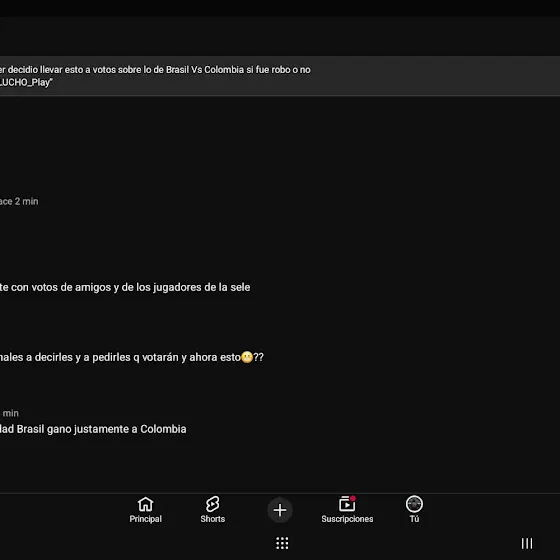Viewport: 560px width, 560px height.
Task: Click the LUCHO_Play channel name text
Action: pyautogui.click(x=26, y=82)
